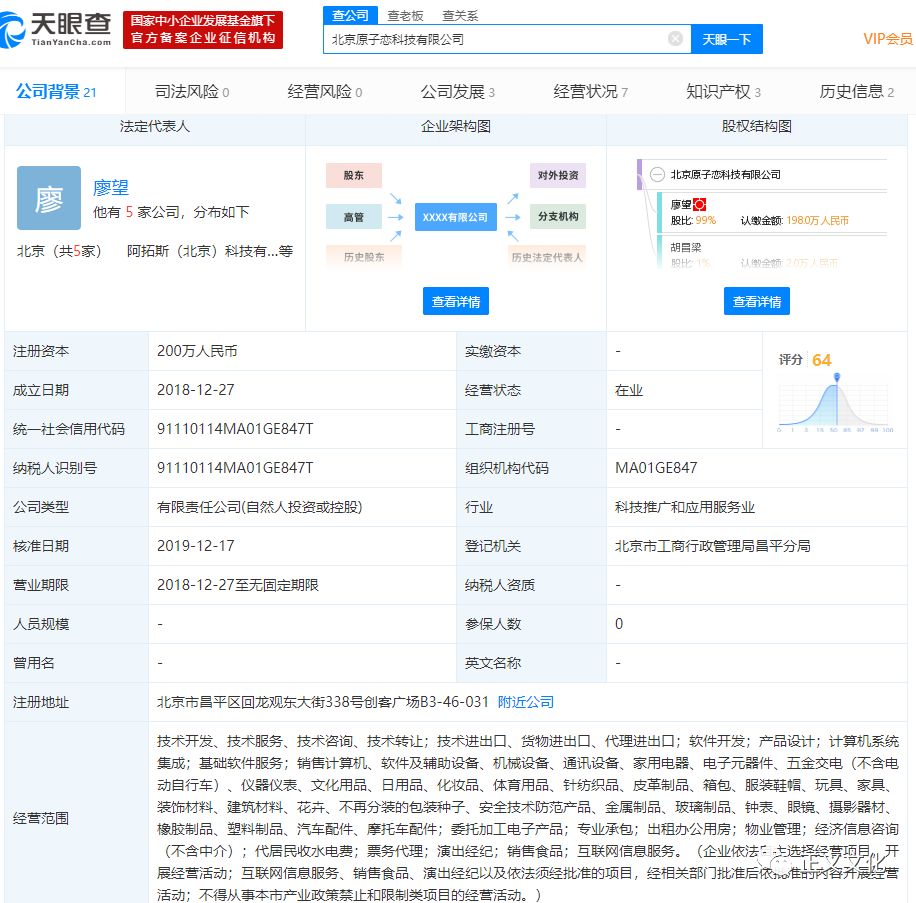The image size is (916, 903).
Task: Click the 天眼一下 search button
Action: tap(726, 39)
